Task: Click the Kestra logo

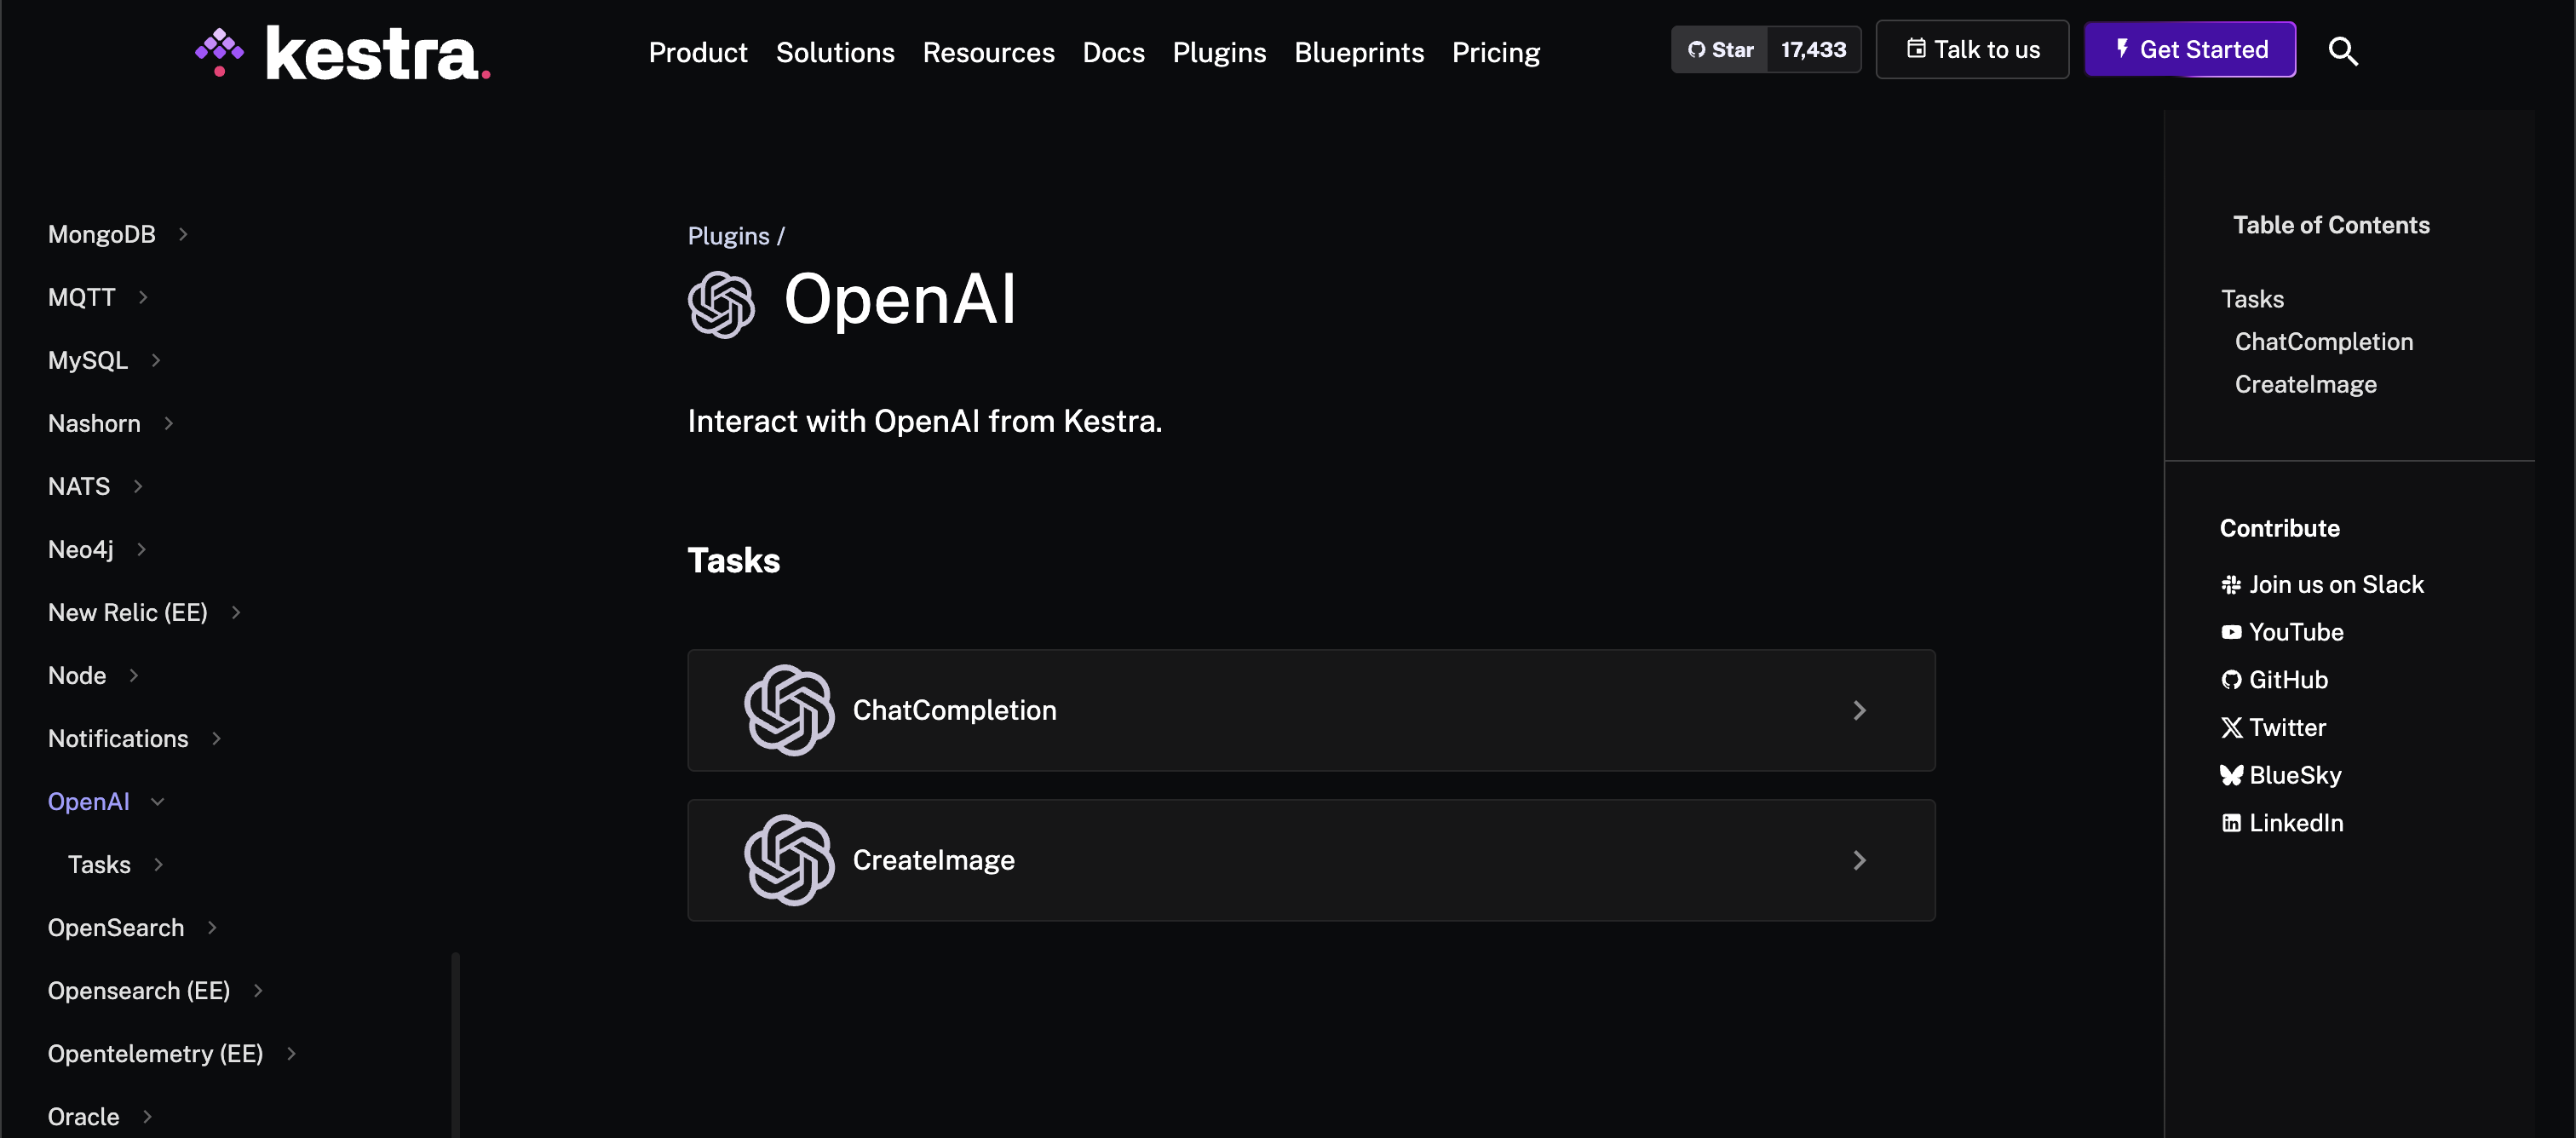Action: coord(340,51)
